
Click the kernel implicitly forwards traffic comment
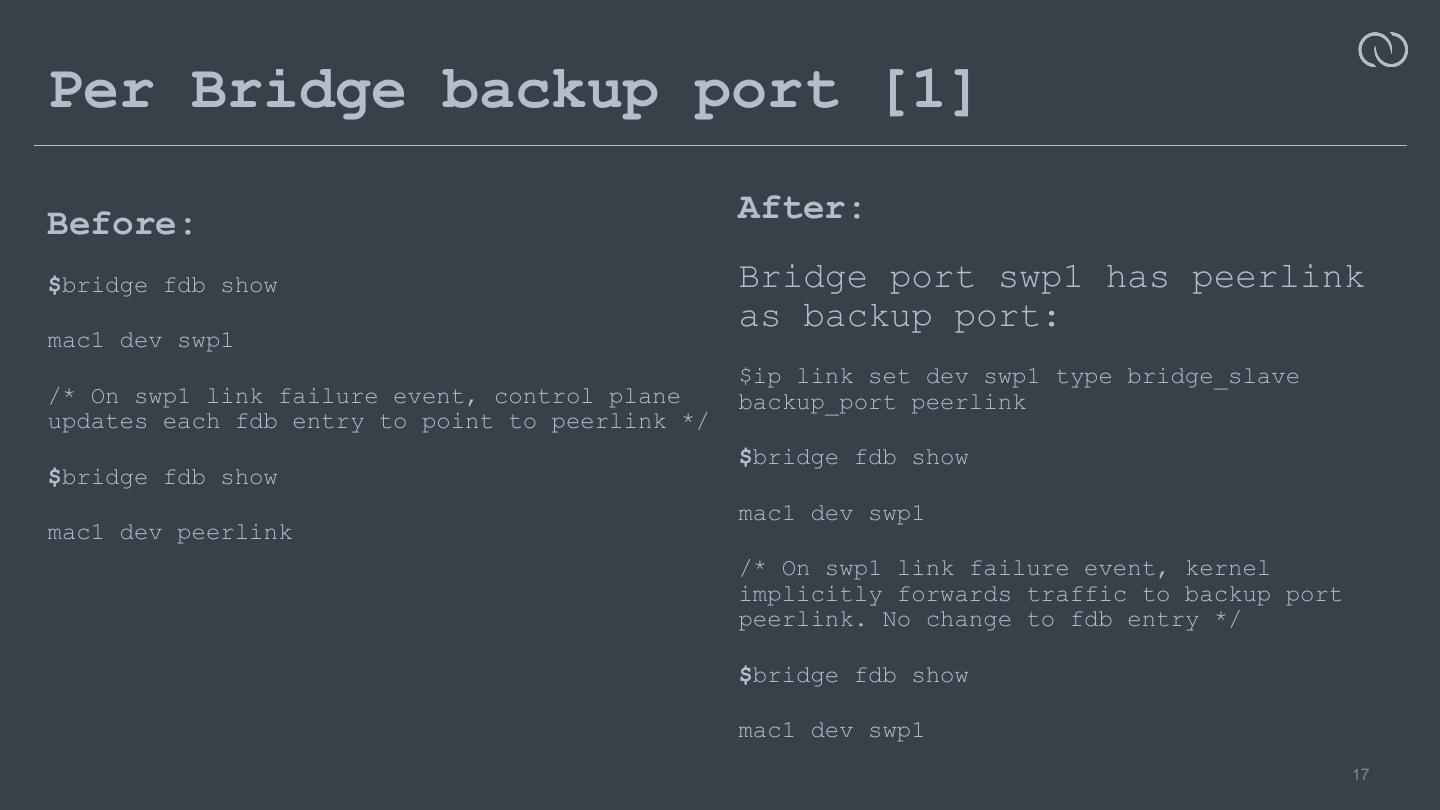1040,595
